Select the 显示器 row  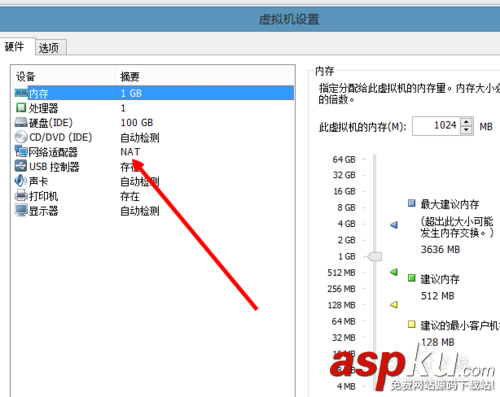[154, 211]
